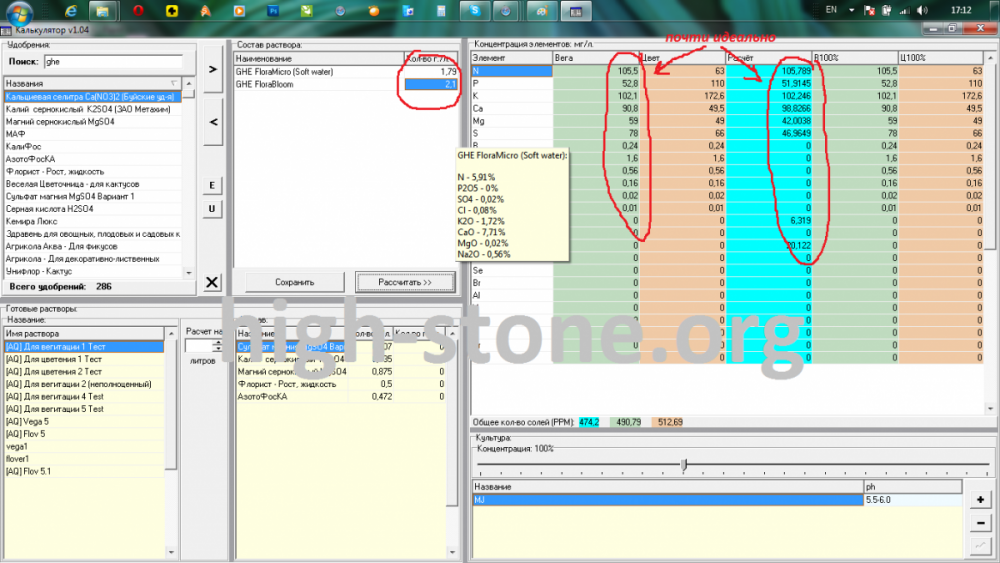Click the add fertilizer right-arrow button
This screenshot has width=1000, height=563.
tap(213, 69)
